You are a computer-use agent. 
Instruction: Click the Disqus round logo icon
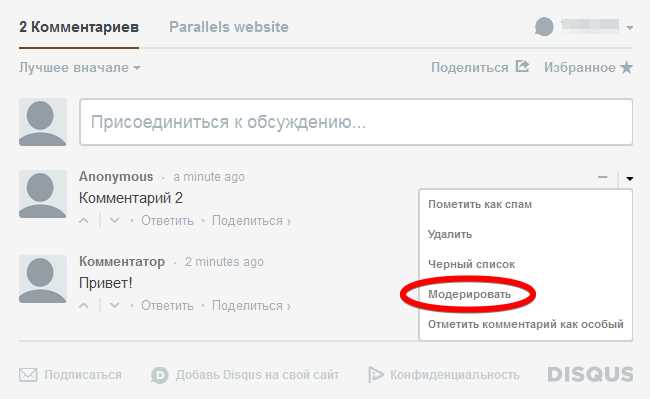(x=160, y=375)
